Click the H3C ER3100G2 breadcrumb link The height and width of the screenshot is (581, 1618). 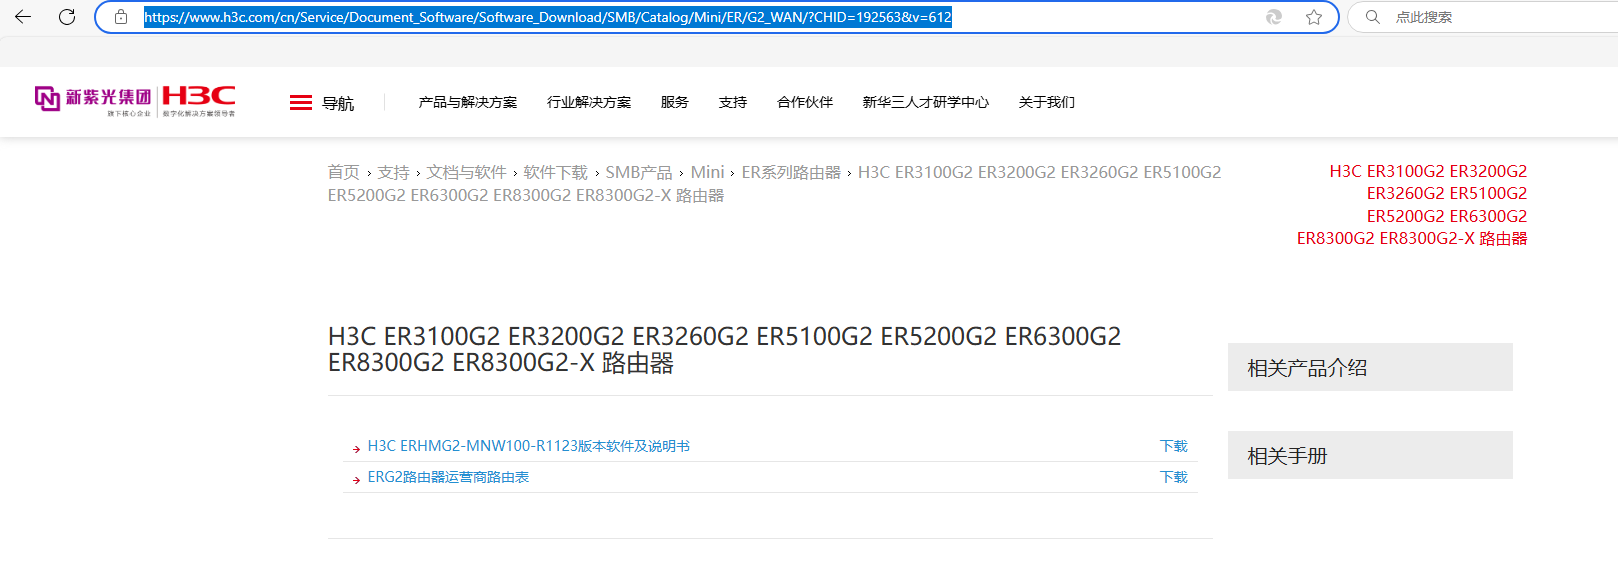click(775, 184)
